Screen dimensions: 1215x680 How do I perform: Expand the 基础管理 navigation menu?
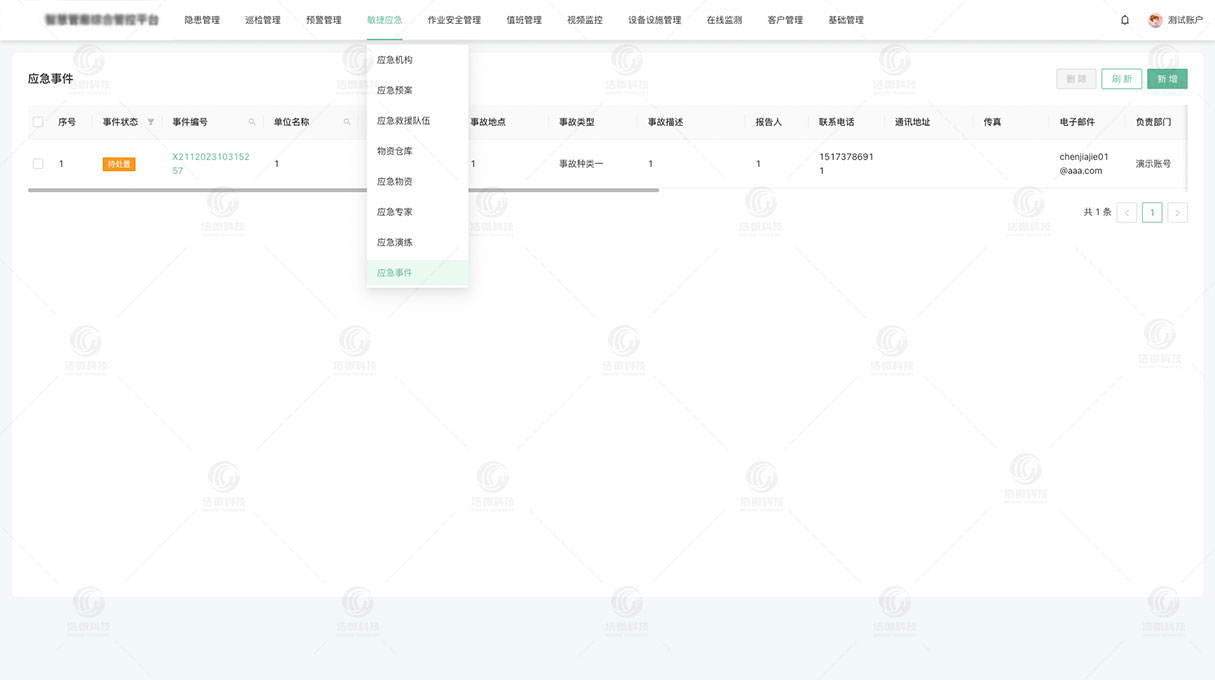point(845,20)
